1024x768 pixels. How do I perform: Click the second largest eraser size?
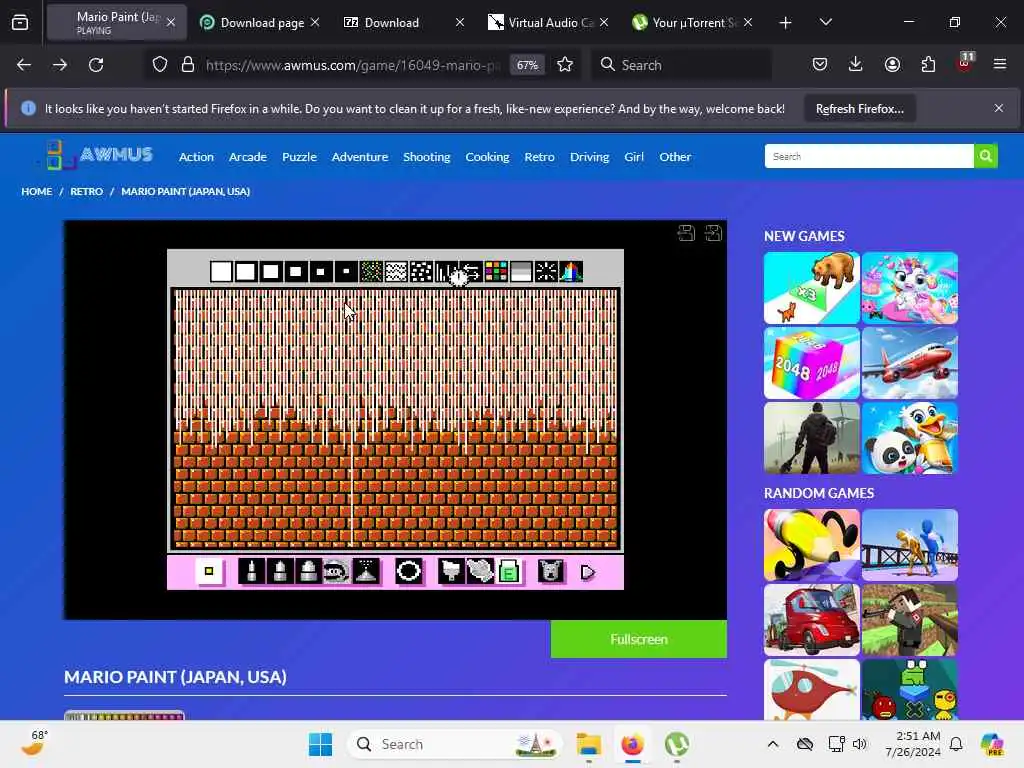click(246, 271)
